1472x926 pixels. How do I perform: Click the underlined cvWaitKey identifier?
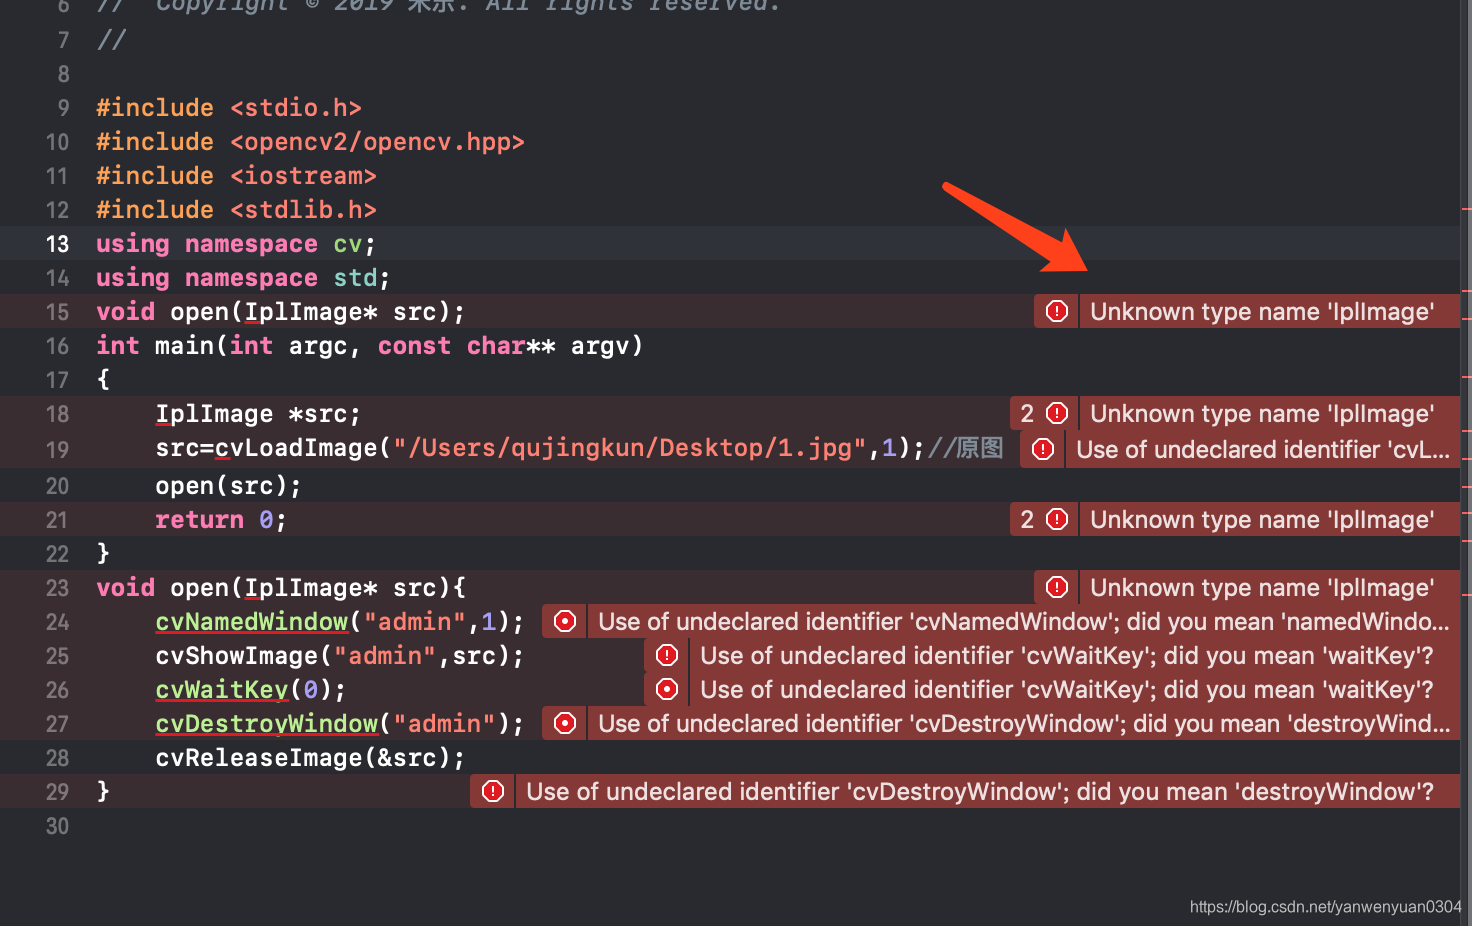(x=222, y=690)
